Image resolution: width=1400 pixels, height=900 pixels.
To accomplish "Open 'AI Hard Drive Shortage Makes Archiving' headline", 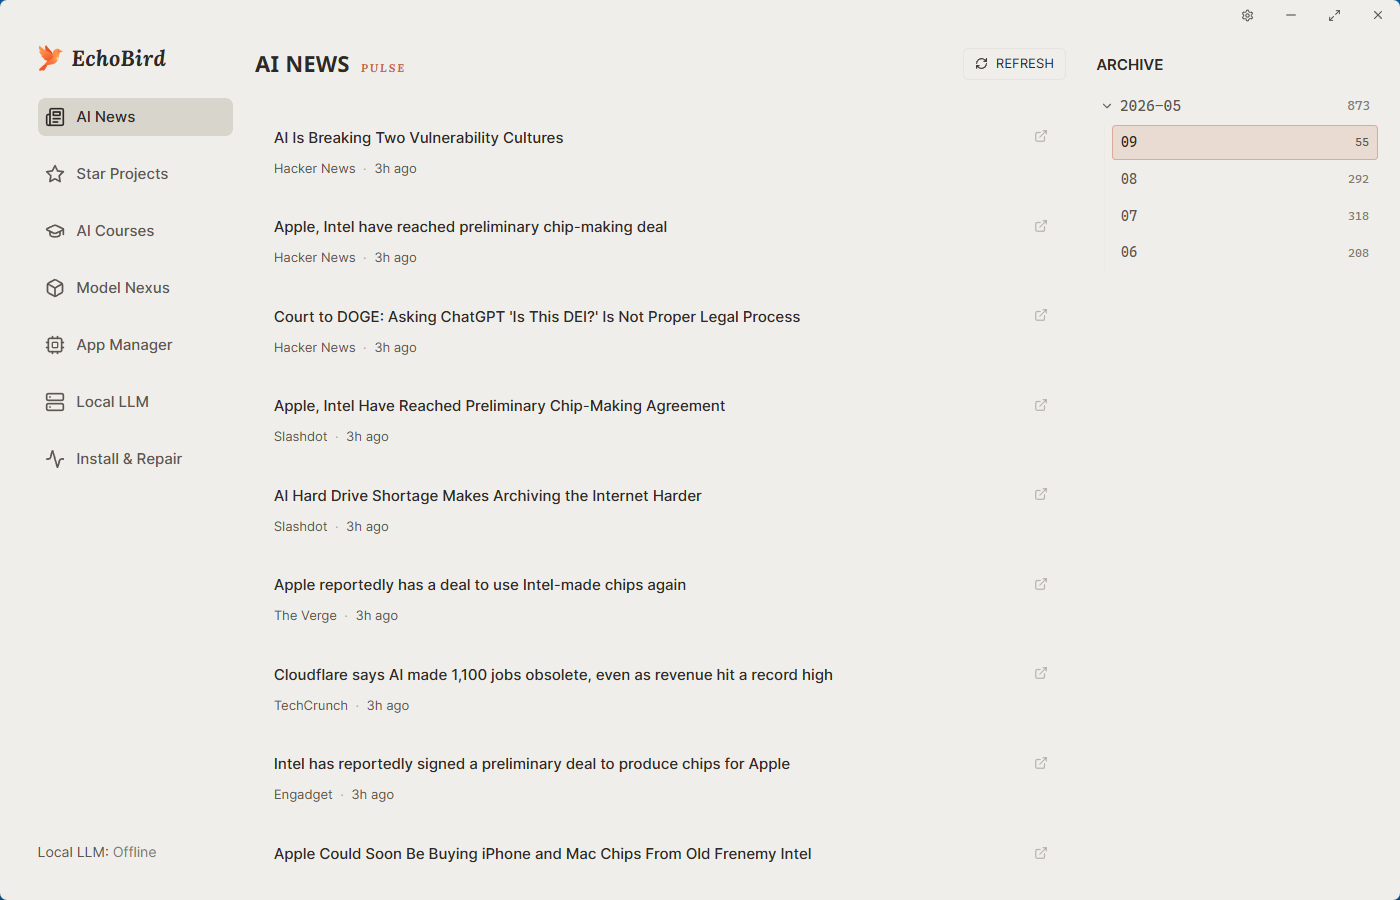I will click(488, 496).
